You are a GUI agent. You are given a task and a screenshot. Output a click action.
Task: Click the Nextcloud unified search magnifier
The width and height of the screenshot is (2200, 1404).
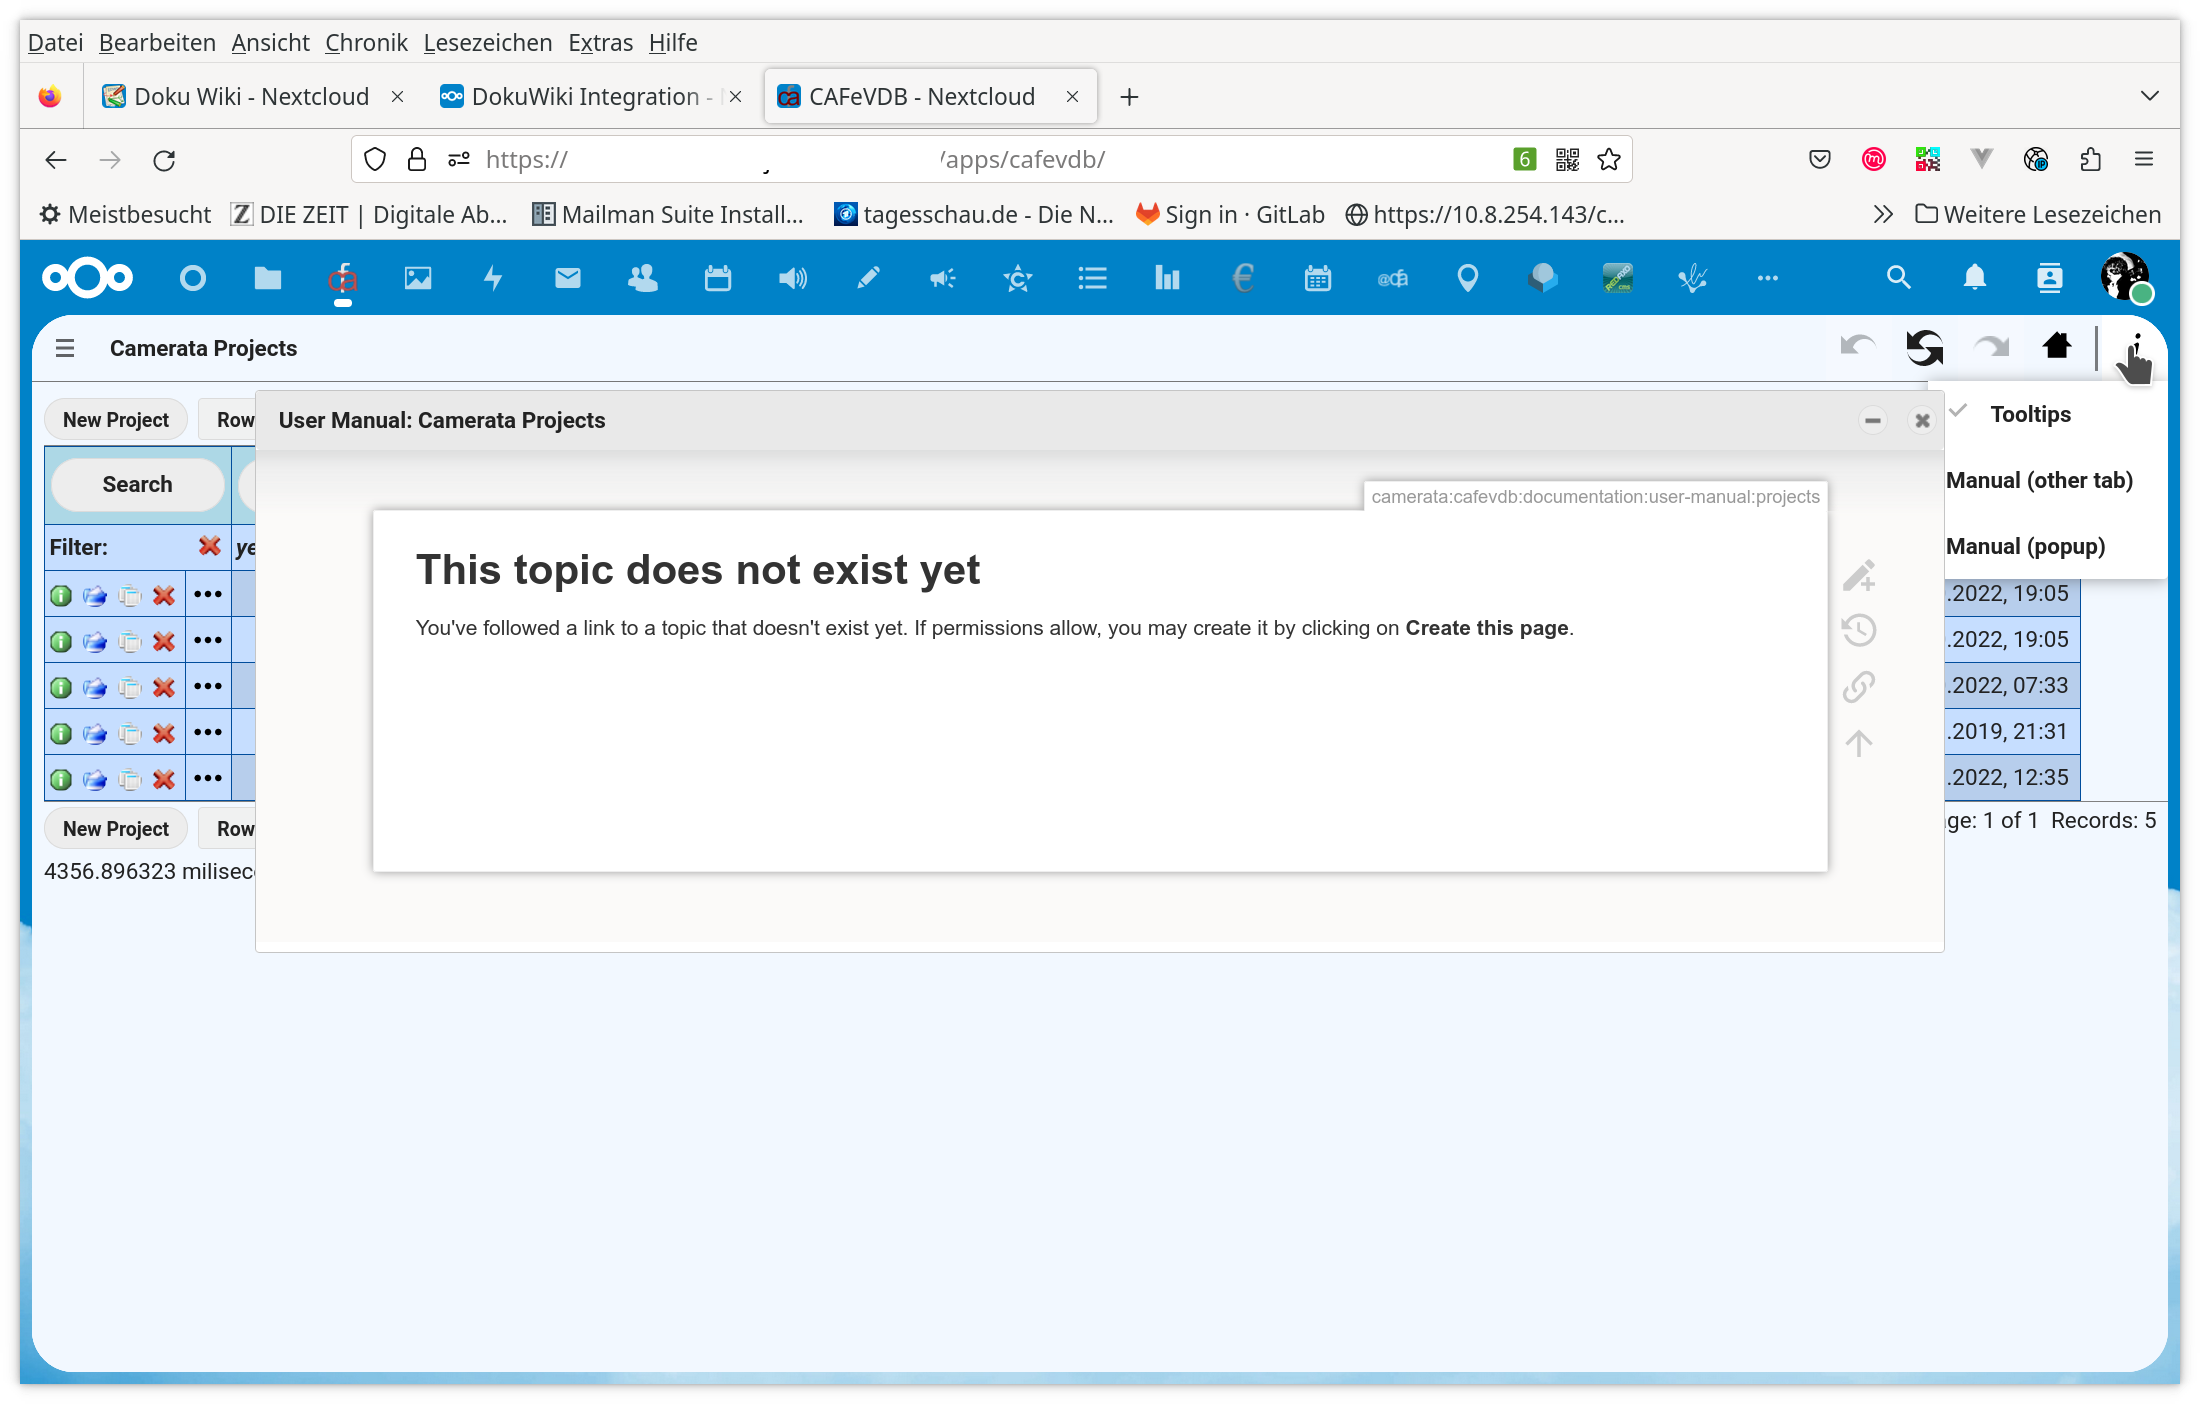pyautogui.click(x=1898, y=278)
